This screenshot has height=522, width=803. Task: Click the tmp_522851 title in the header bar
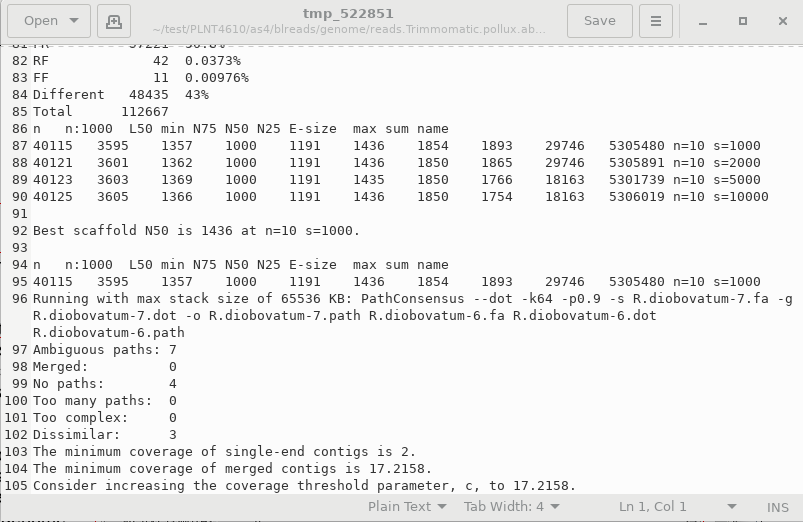348,14
